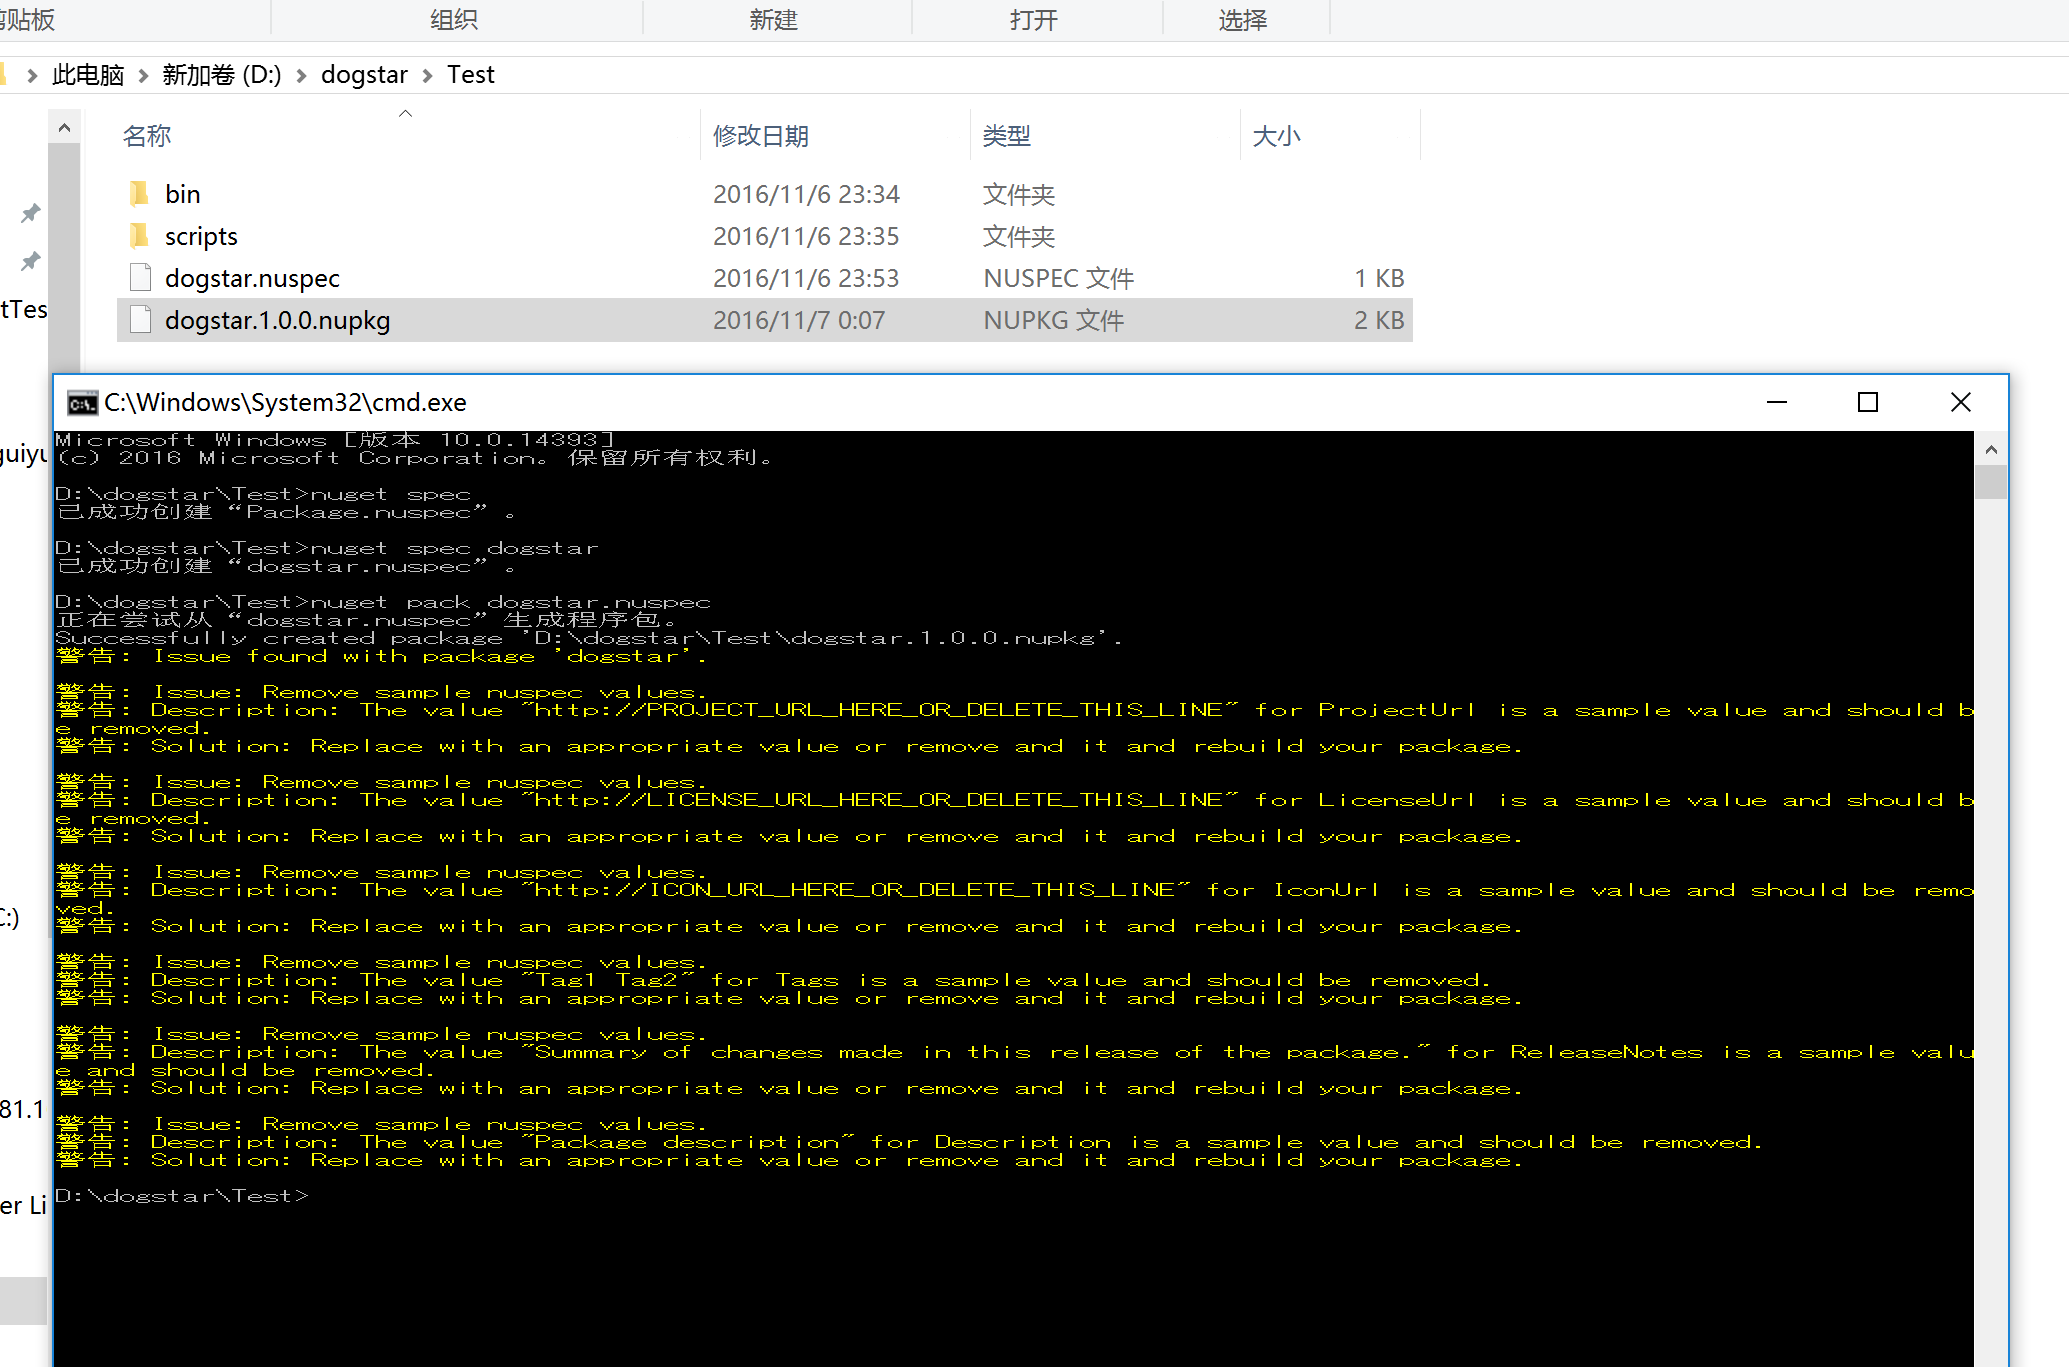Click the dogstar.1.0.0.nupkg file icon
This screenshot has height=1367, width=2069.
tap(140, 320)
